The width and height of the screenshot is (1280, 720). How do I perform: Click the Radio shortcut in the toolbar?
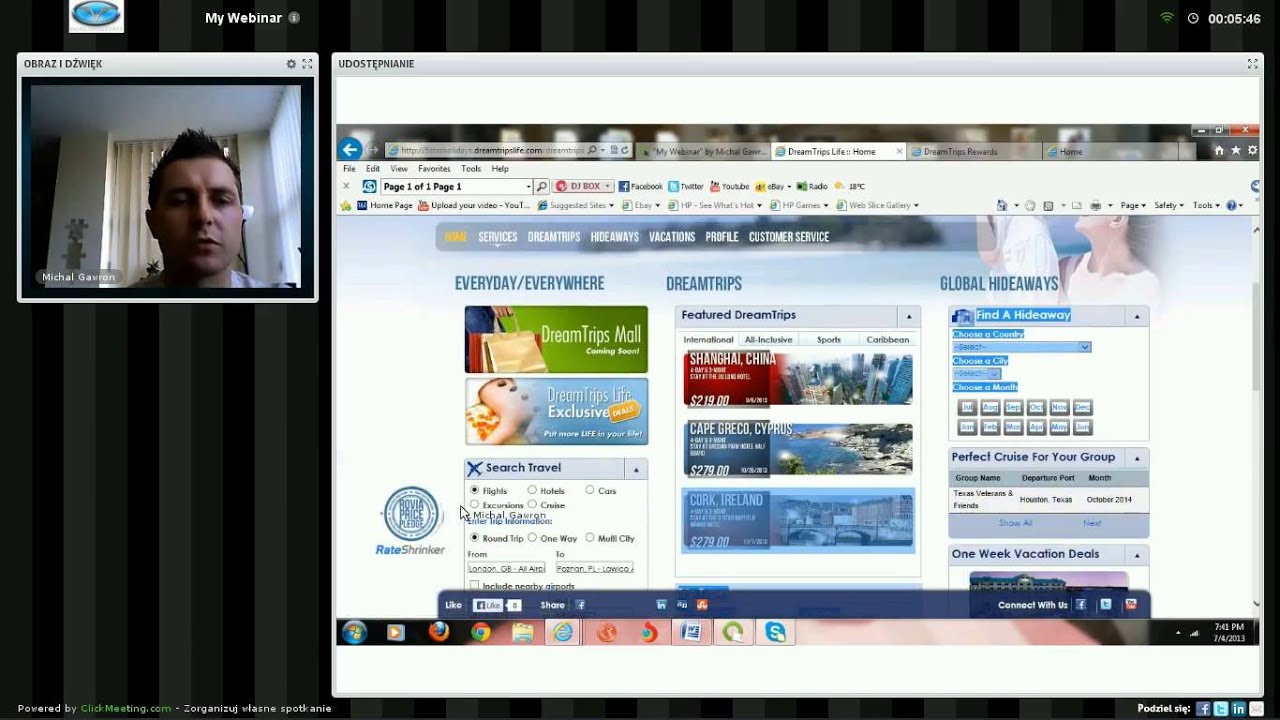812,186
